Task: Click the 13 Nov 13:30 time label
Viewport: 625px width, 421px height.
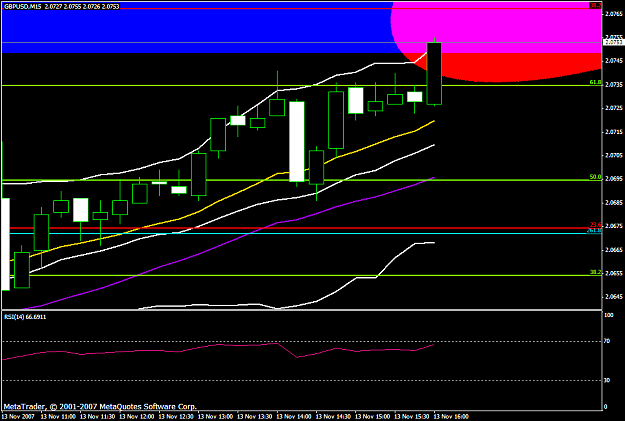Action: tap(255, 417)
